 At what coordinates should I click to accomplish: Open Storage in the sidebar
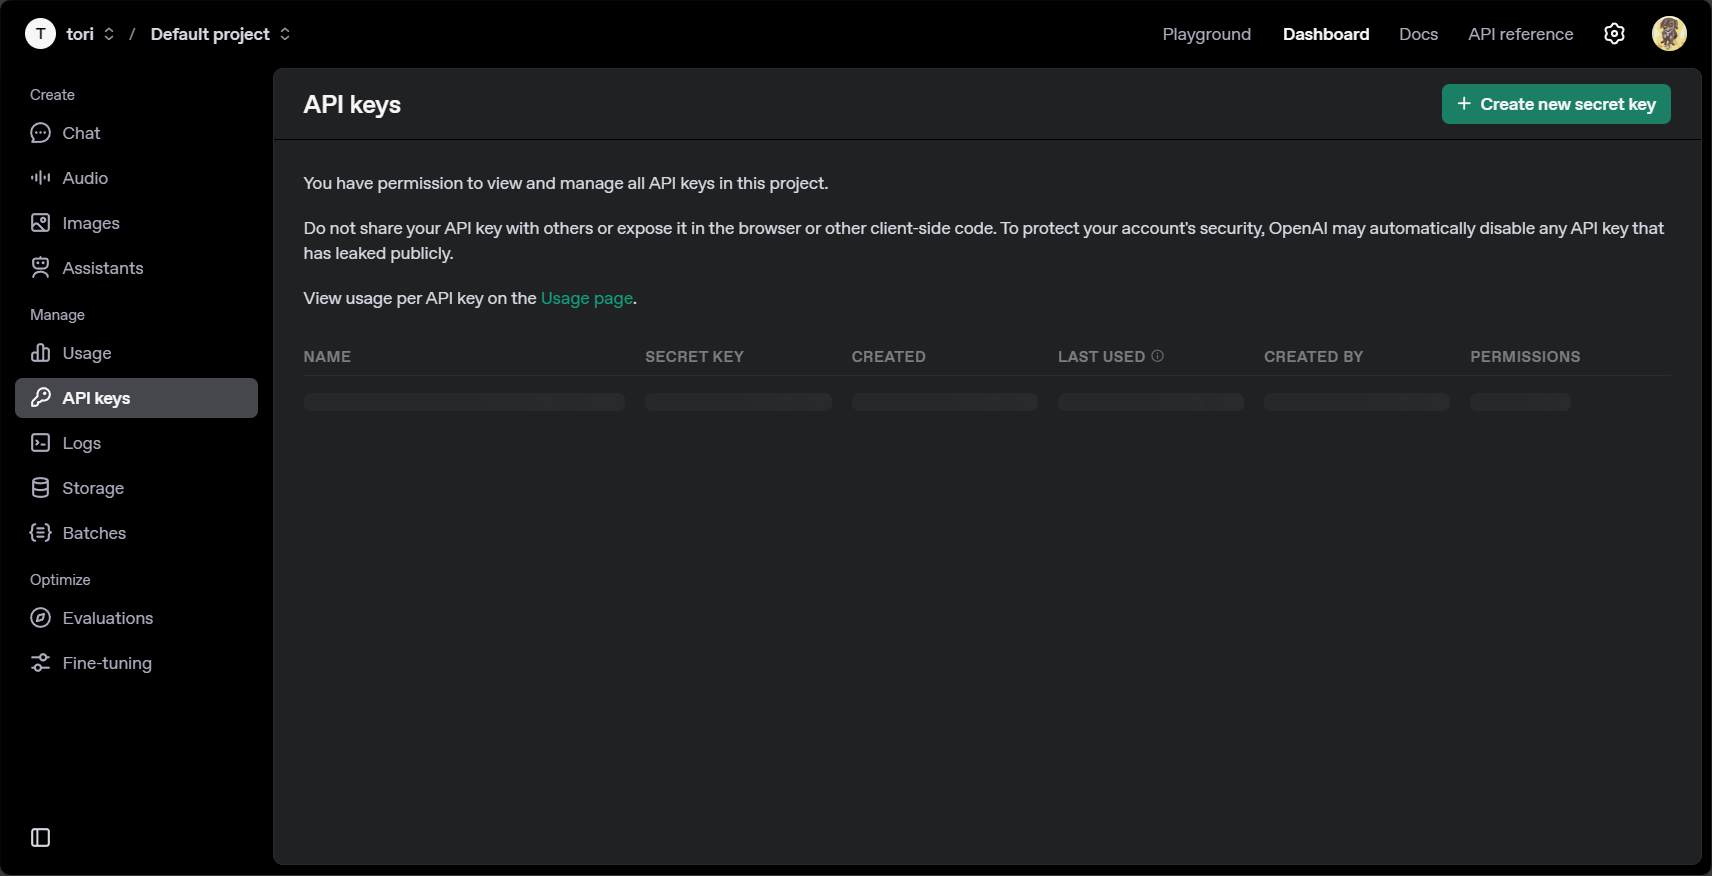pos(136,488)
